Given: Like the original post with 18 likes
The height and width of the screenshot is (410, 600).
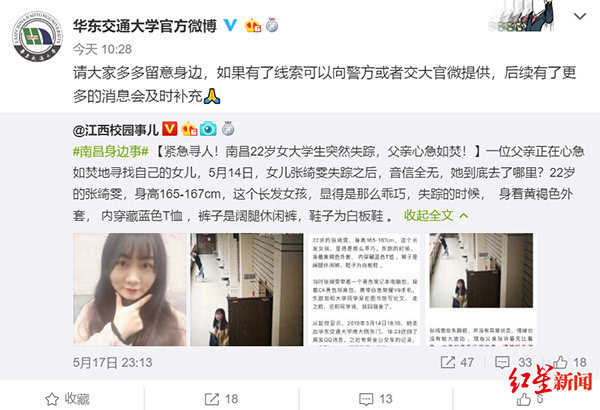Looking at the screenshot, I should tap(569, 362).
